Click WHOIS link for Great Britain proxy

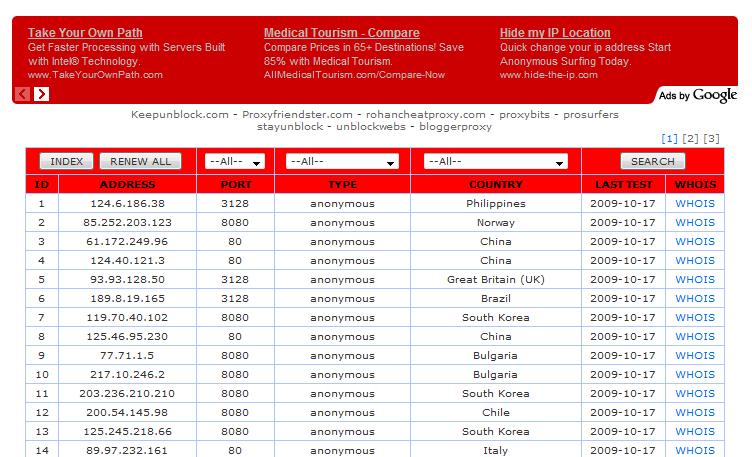click(695, 280)
